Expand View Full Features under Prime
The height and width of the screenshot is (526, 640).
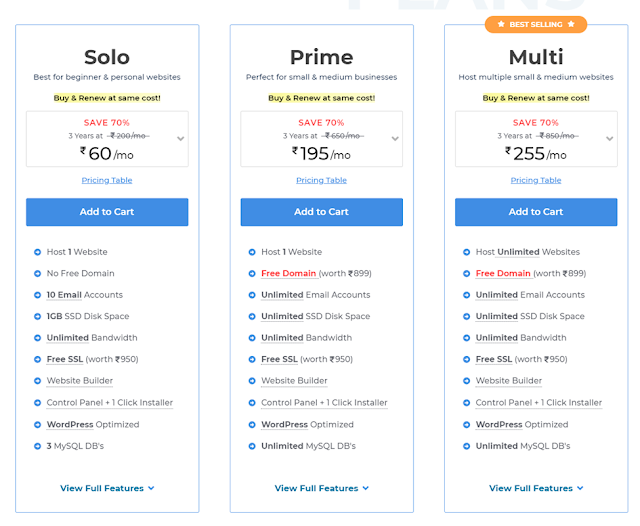(x=322, y=488)
